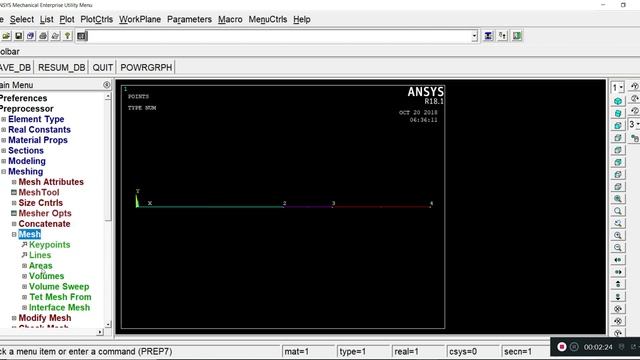Screen dimensions: 640x360
Task: Click the Main Menu vertical scrollbar thumb
Action: [x=108, y=161]
